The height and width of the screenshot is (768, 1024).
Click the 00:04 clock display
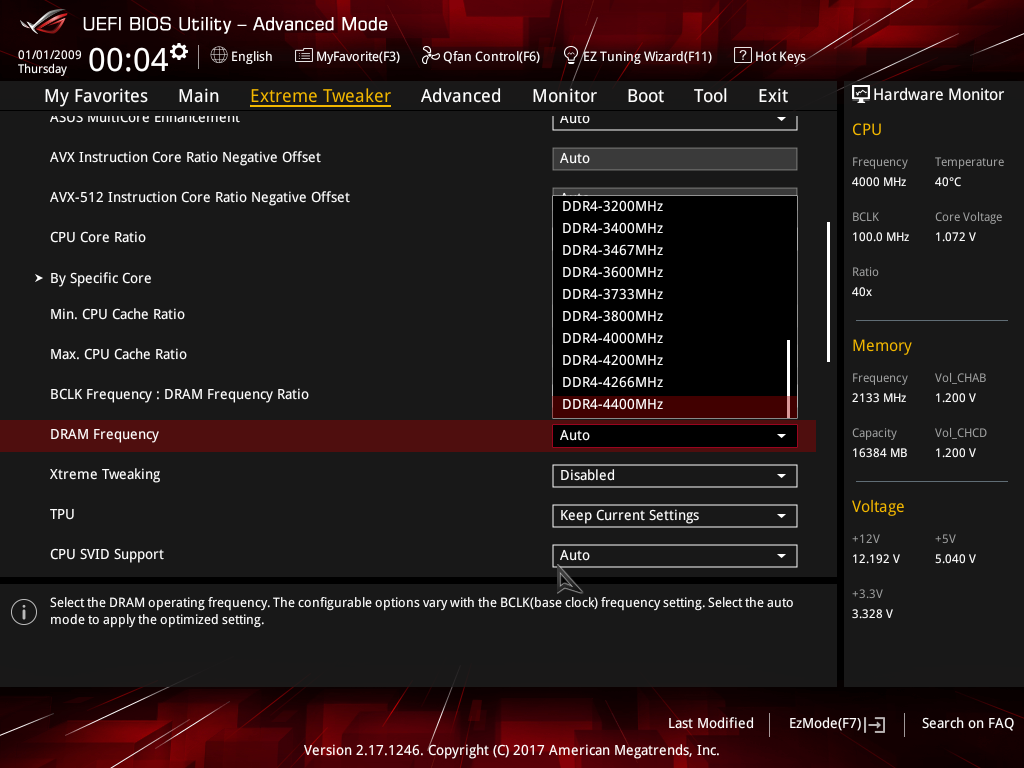(128, 60)
